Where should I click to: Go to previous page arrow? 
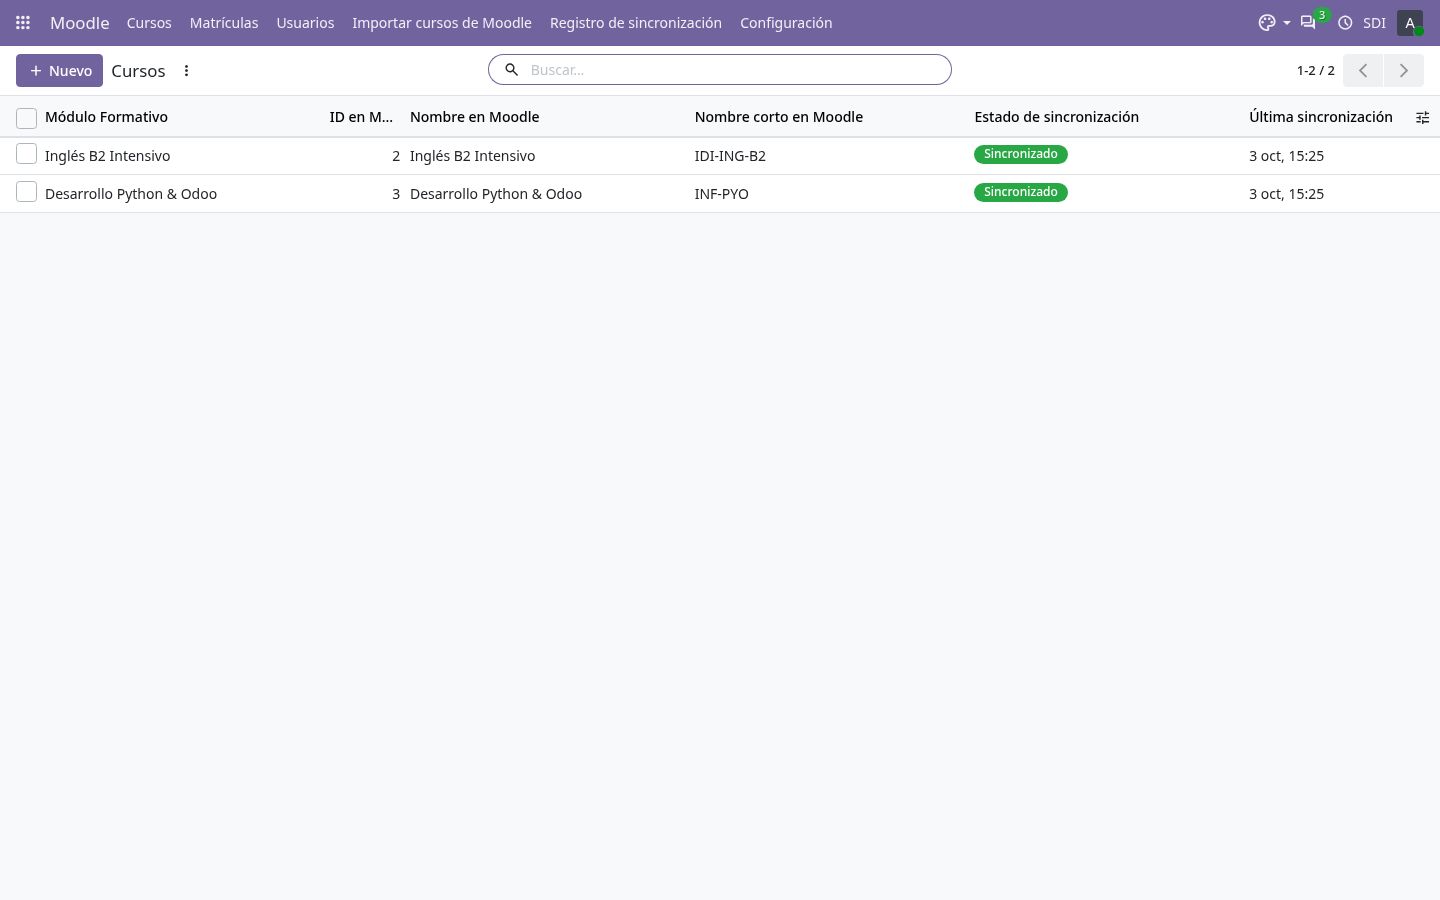point(1363,70)
